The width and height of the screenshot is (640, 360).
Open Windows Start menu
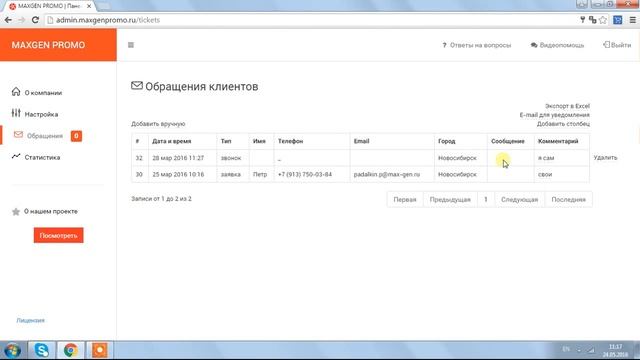(12, 351)
